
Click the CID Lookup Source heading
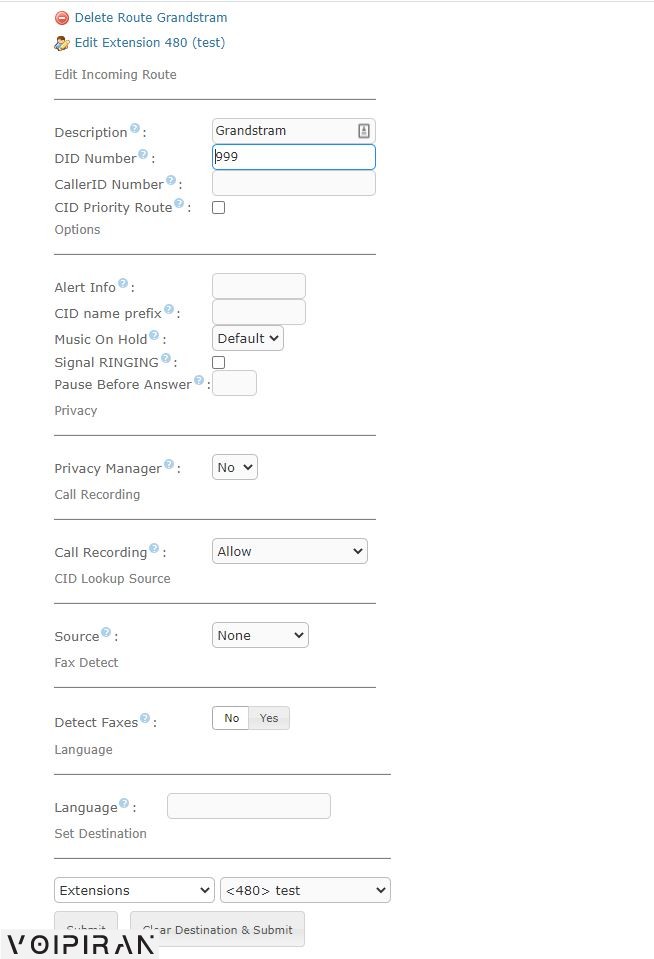(113, 579)
